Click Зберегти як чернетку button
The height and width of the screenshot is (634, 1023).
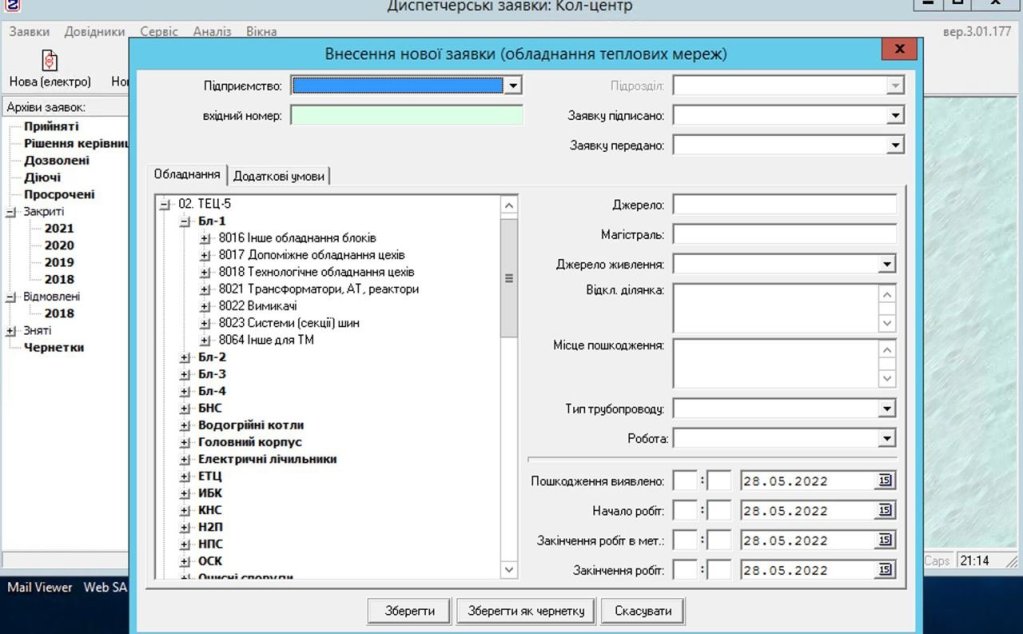[526, 610]
